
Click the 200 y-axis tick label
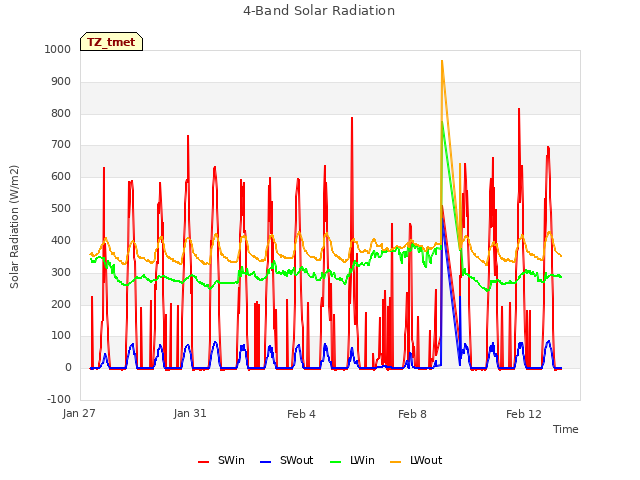click(x=61, y=304)
